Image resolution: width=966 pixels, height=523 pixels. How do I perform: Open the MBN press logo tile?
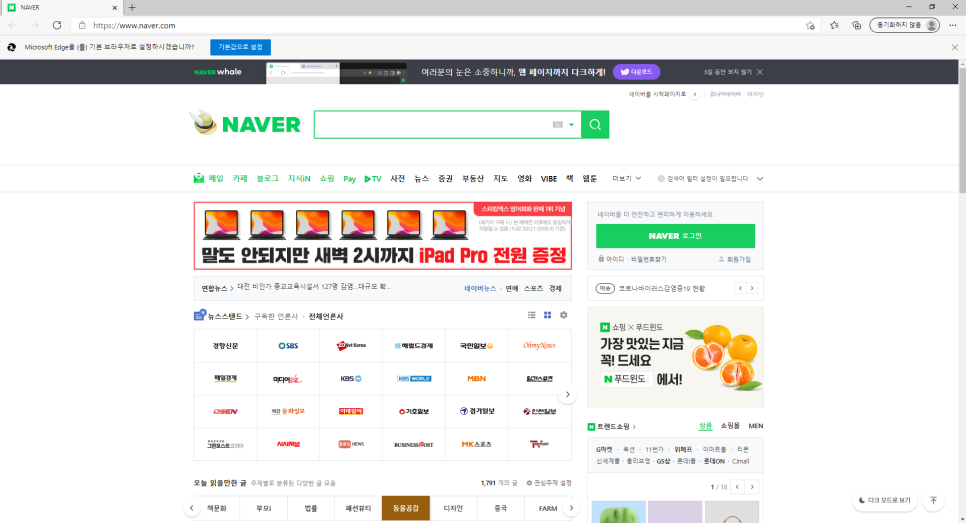click(476, 379)
